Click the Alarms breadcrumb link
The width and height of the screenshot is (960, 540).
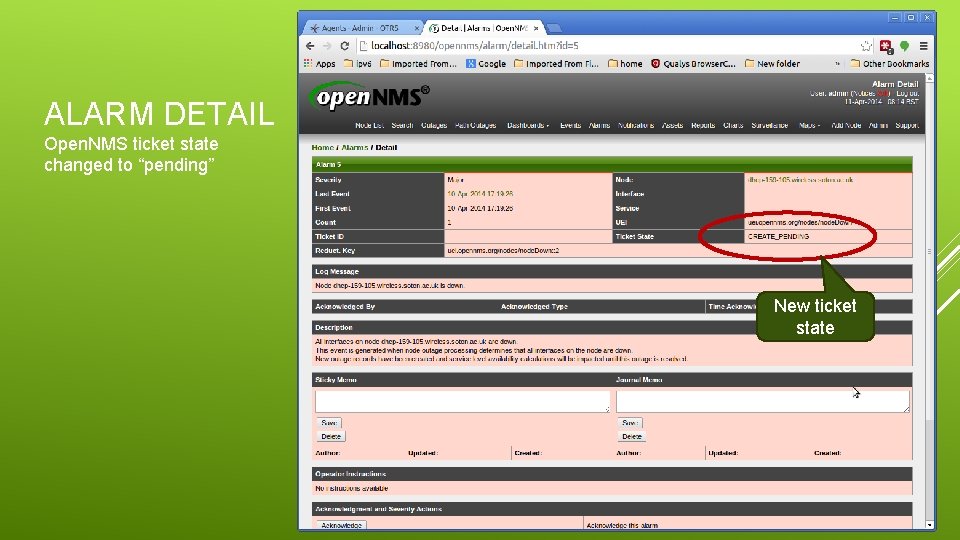pyautogui.click(x=354, y=148)
